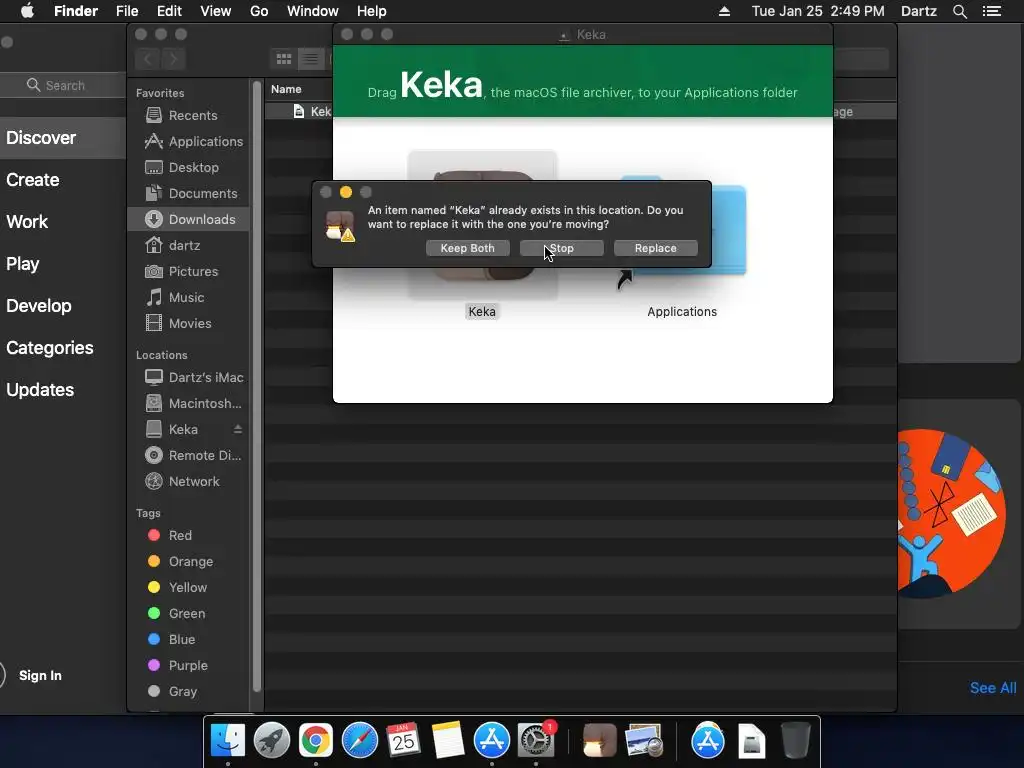1024x768 pixels.
Task: Open Pictures folder in sidebar
Action: (x=182, y=272)
